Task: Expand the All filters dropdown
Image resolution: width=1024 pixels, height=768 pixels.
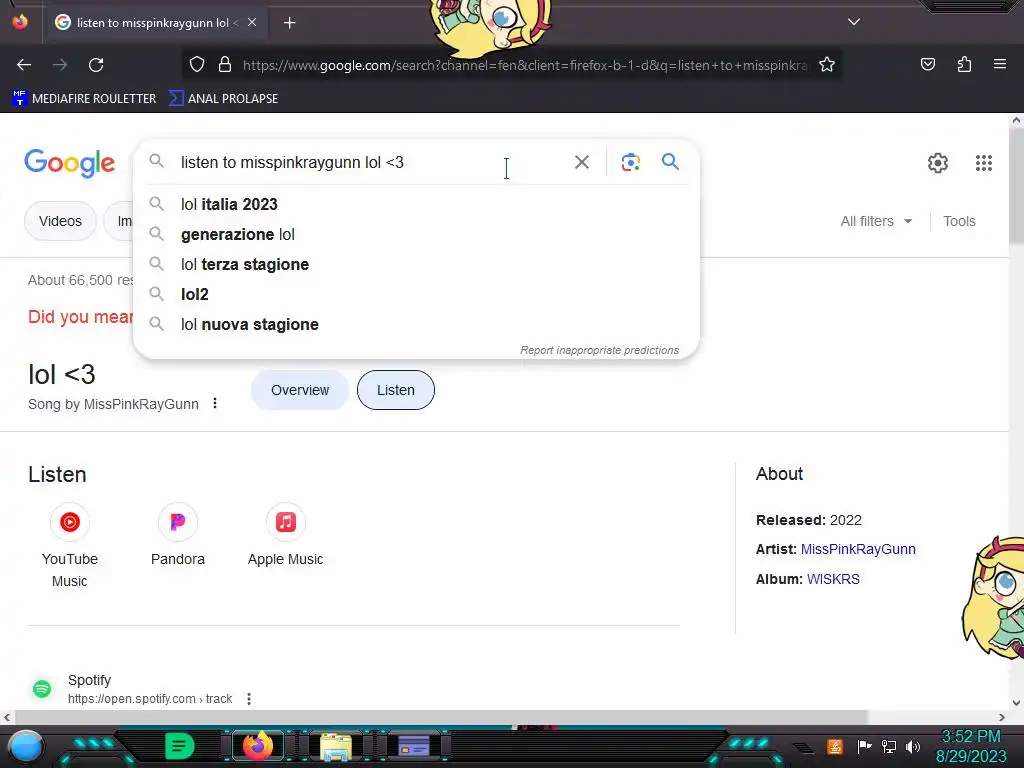Action: 876,221
